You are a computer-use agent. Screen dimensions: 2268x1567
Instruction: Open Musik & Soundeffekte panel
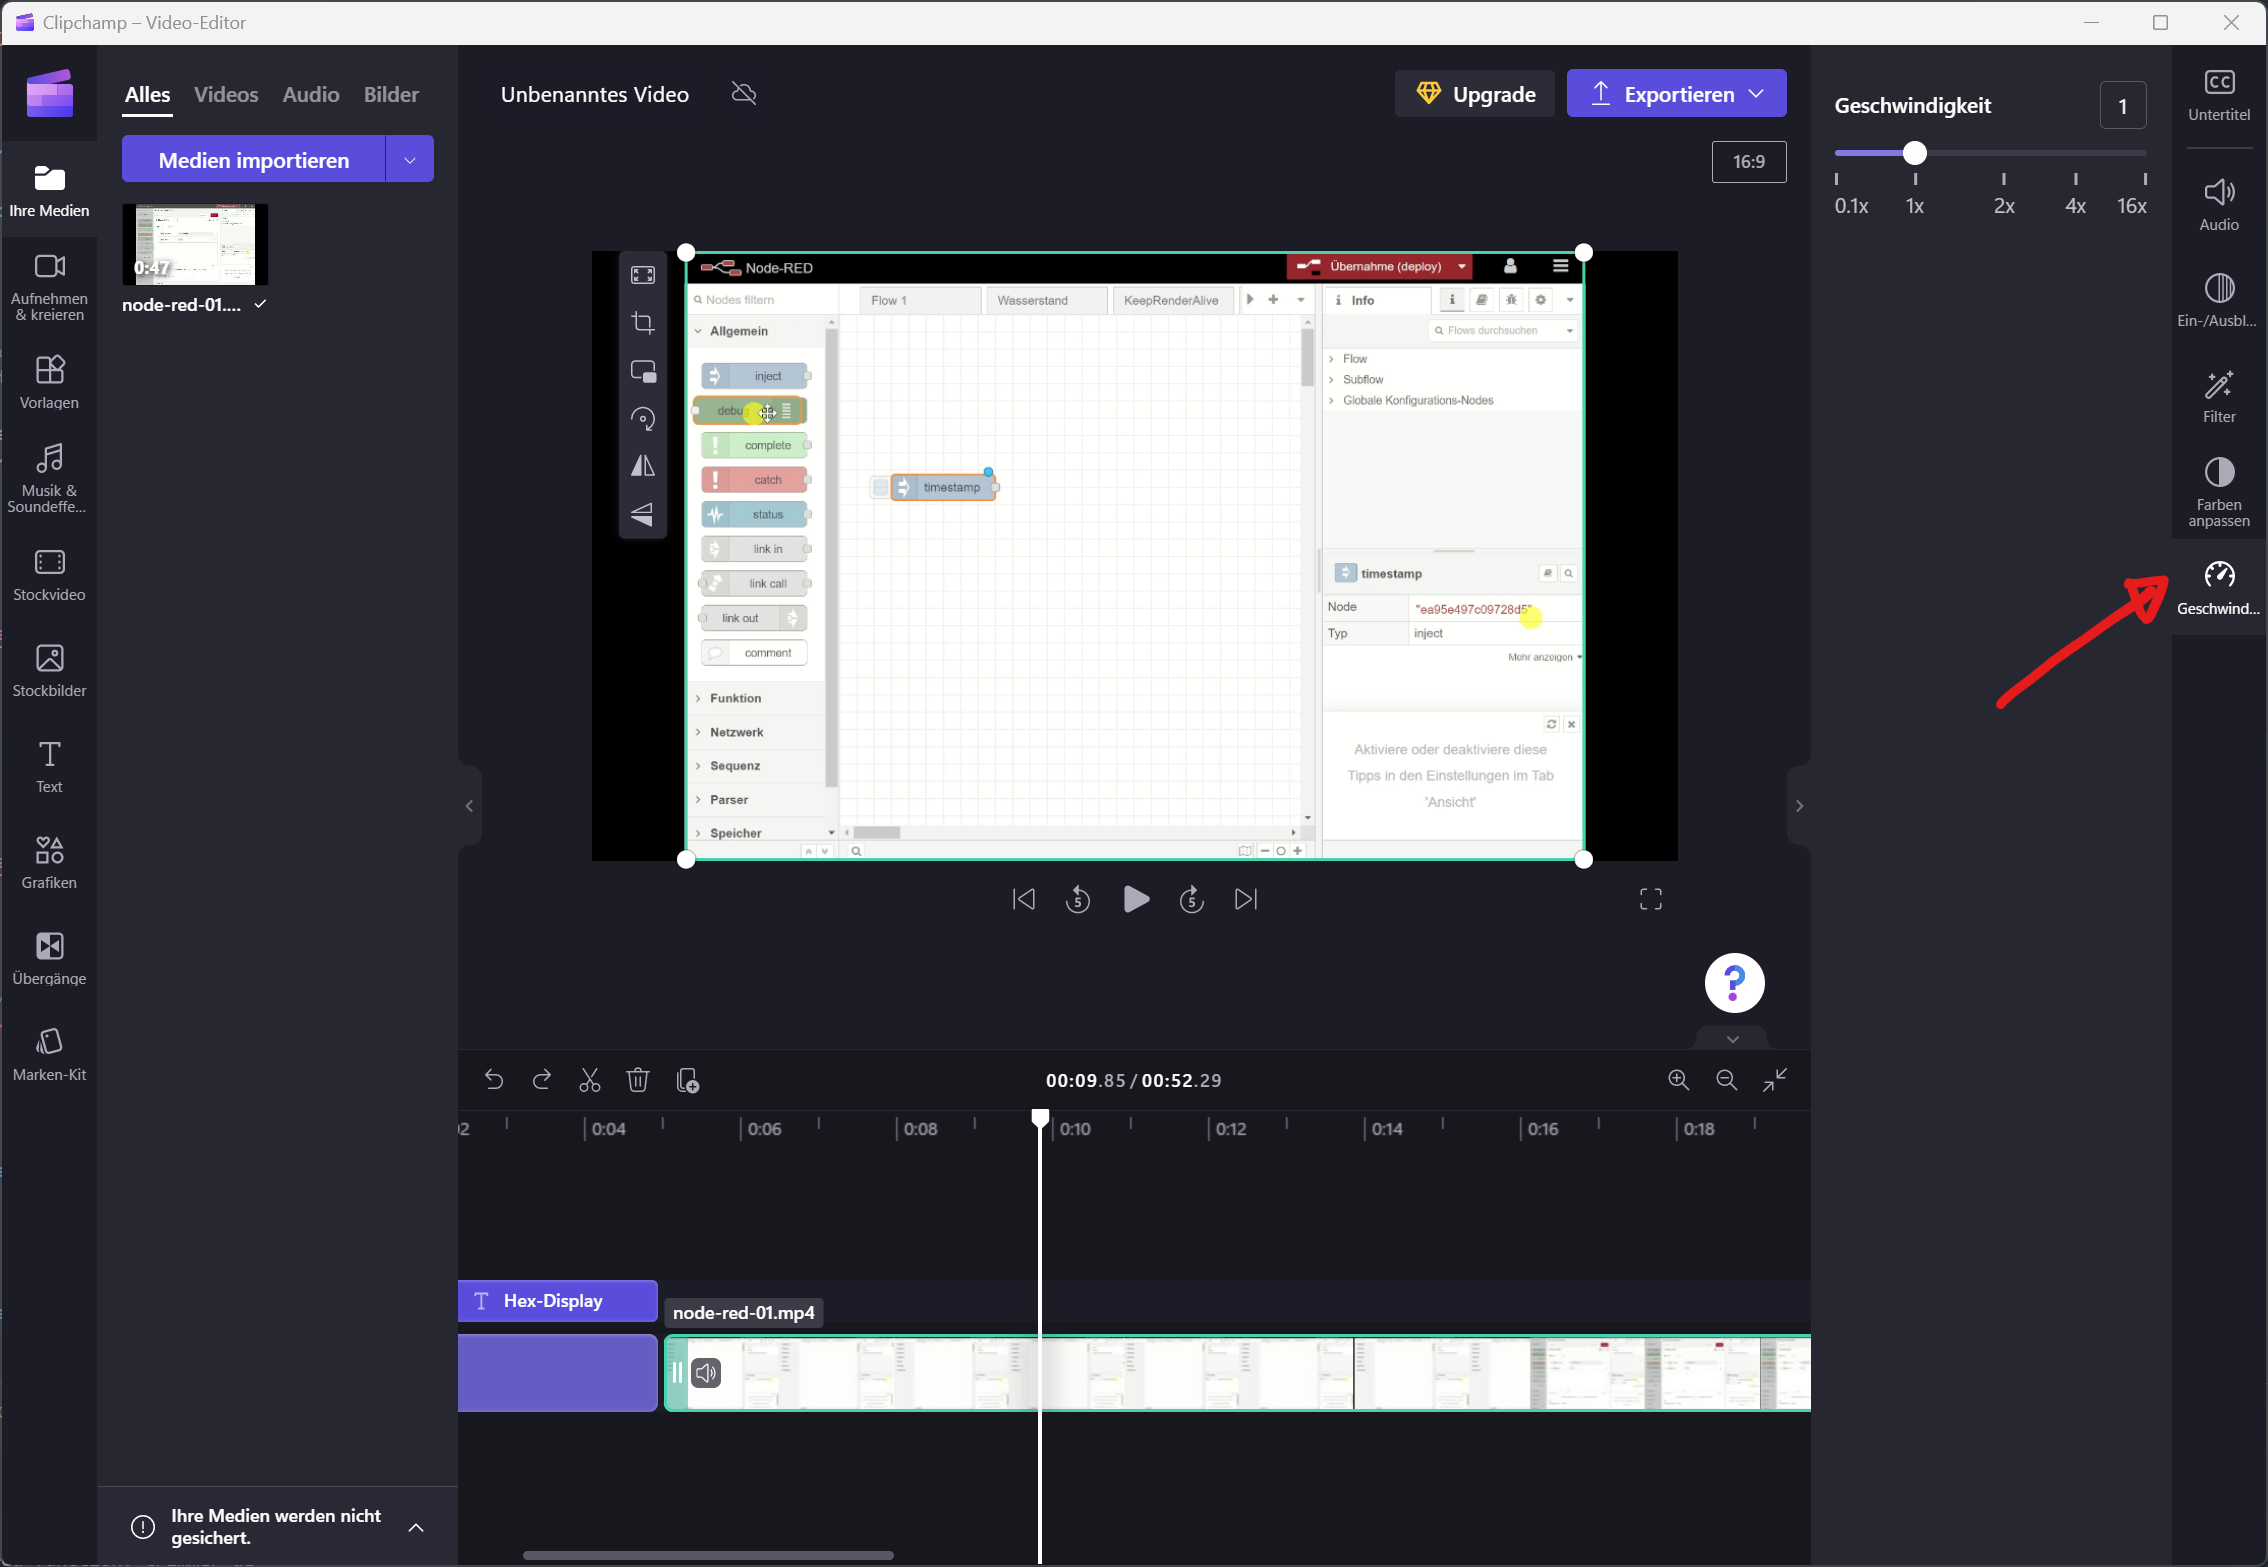click(x=49, y=478)
